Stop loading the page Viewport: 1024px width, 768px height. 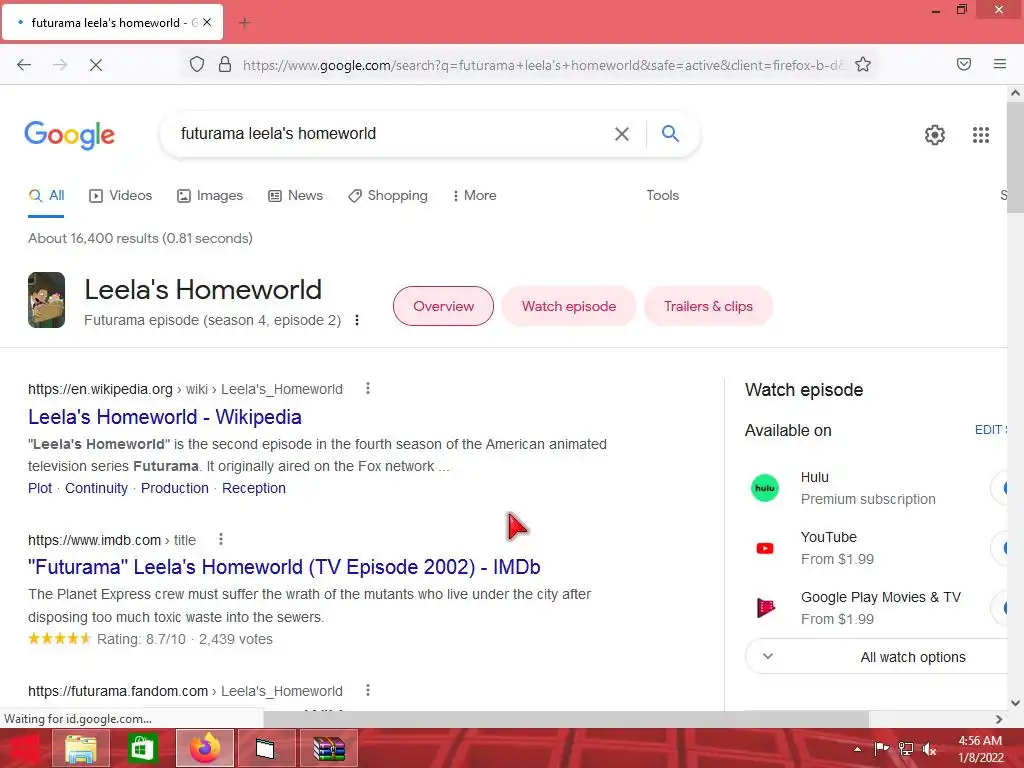coord(95,65)
